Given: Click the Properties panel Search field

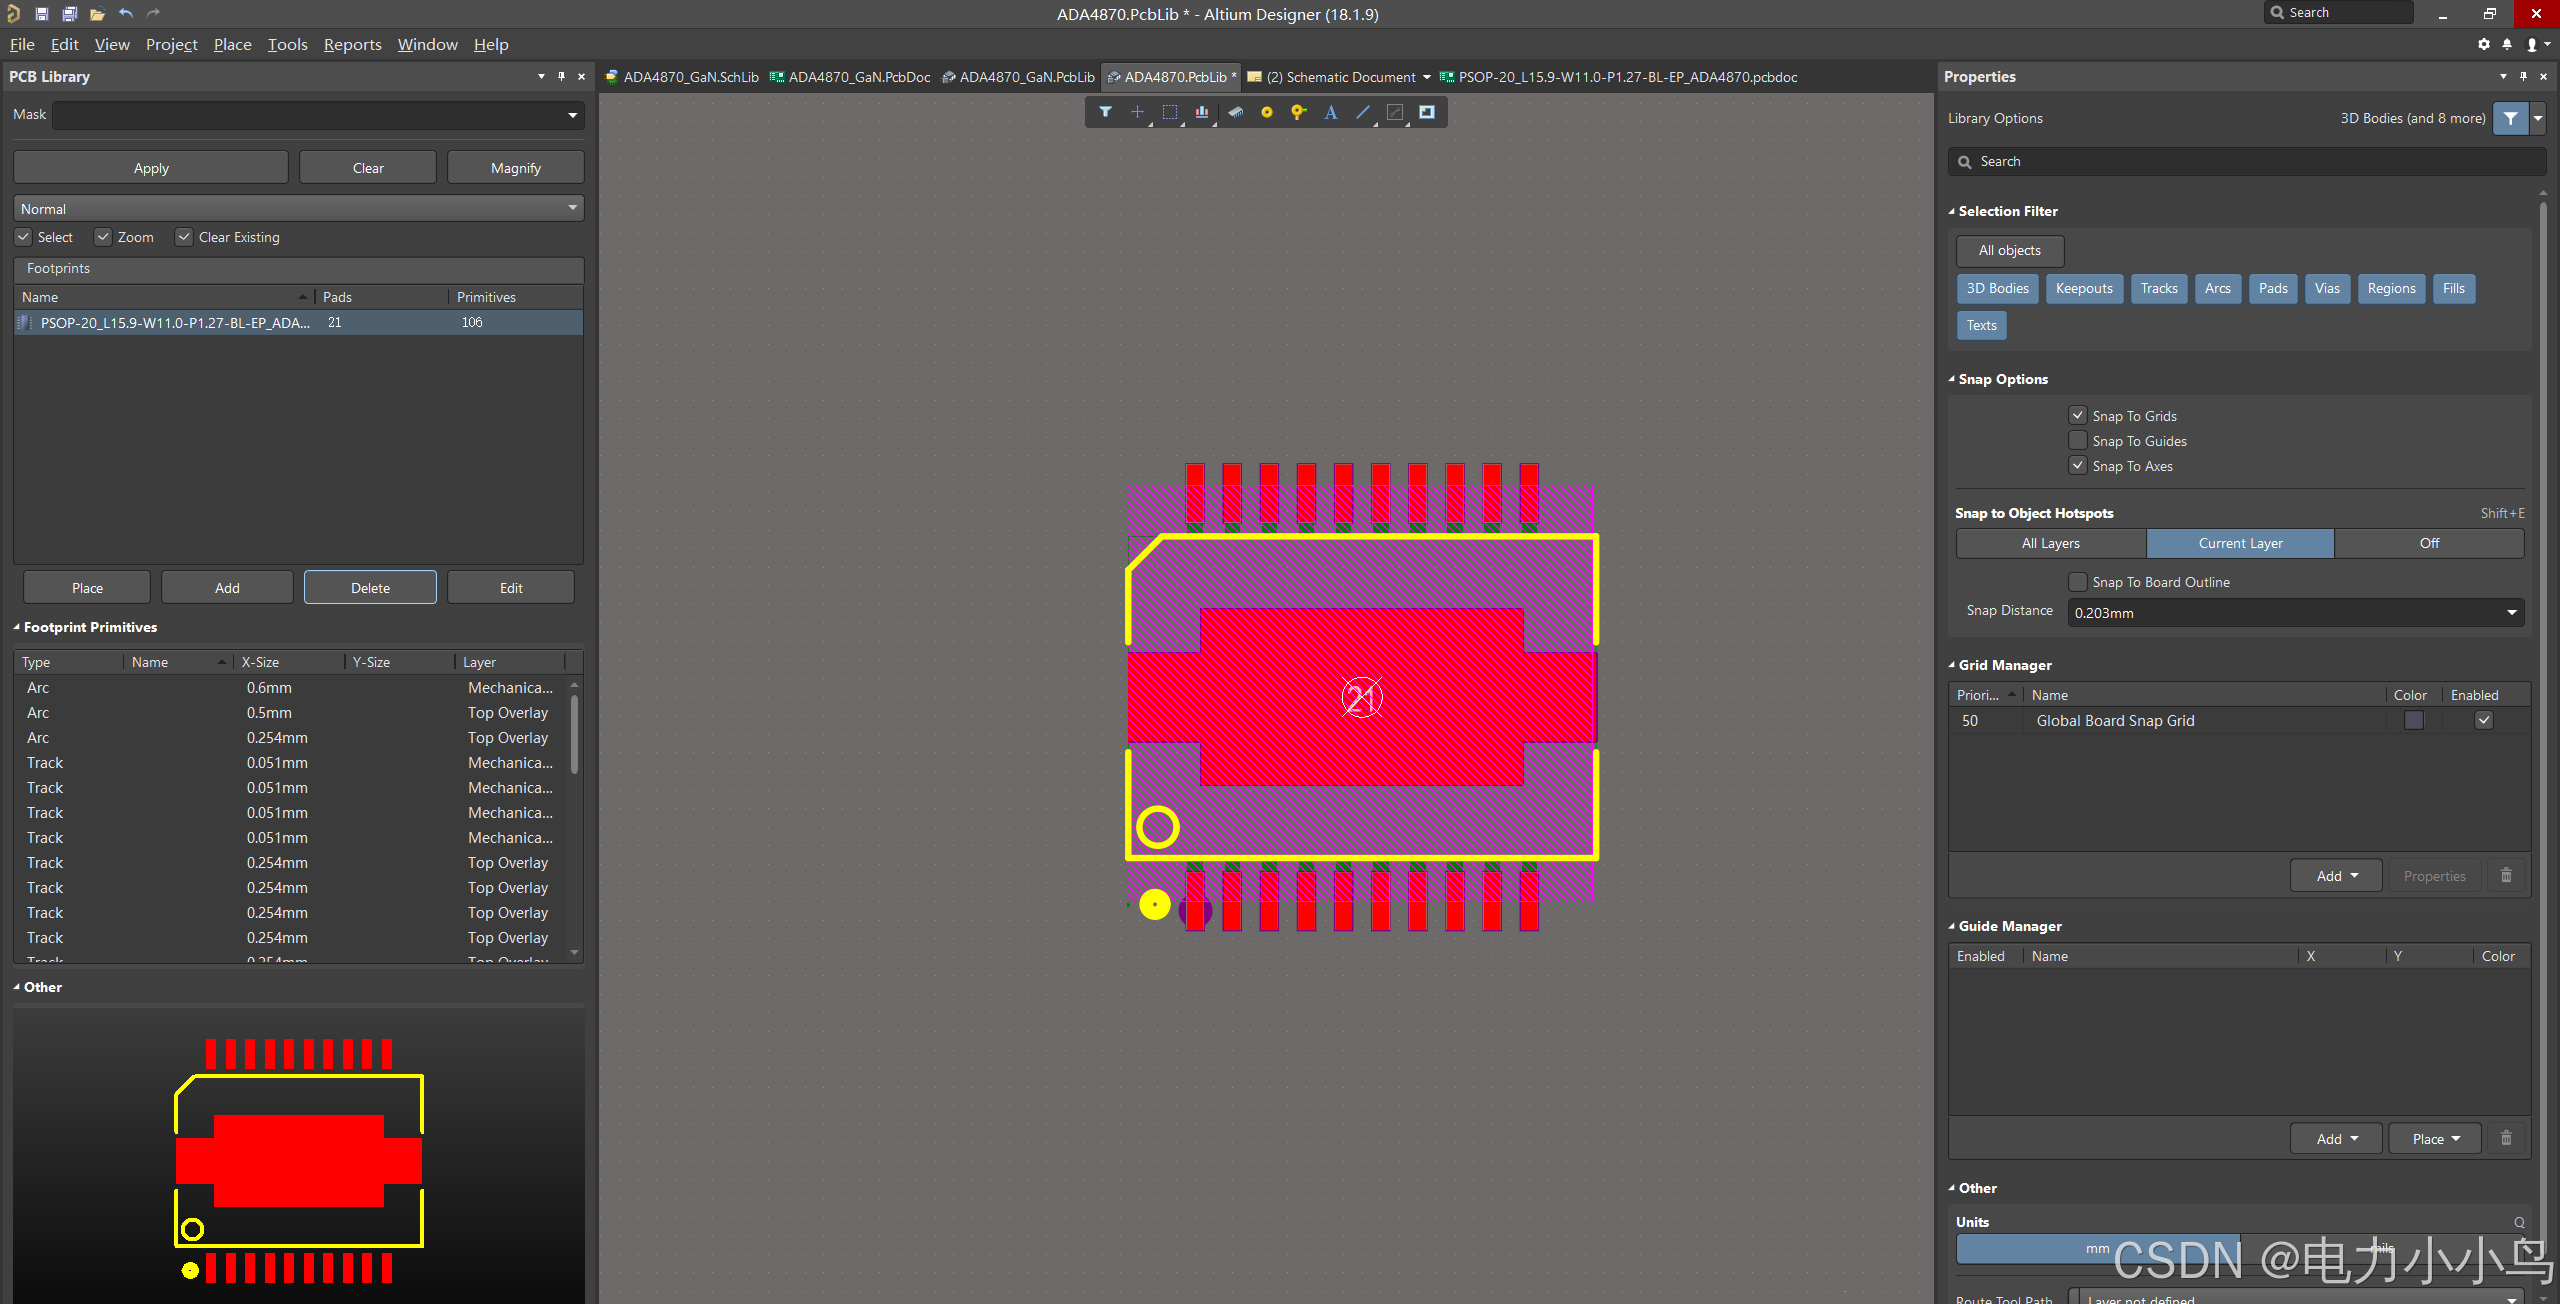Looking at the screenshot, I should [x=2246, y=161].
